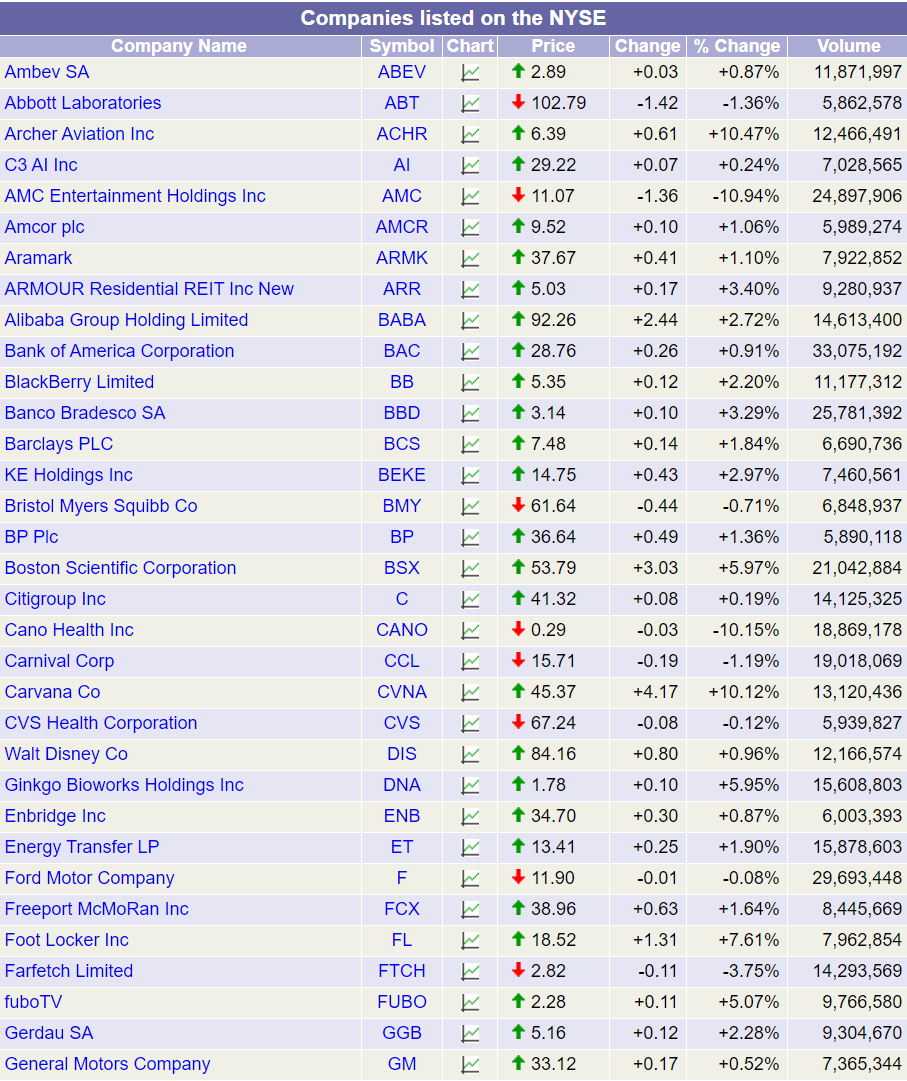
Task: Open Ginkgo Bioworks chart icon
Action: [470, 786]
